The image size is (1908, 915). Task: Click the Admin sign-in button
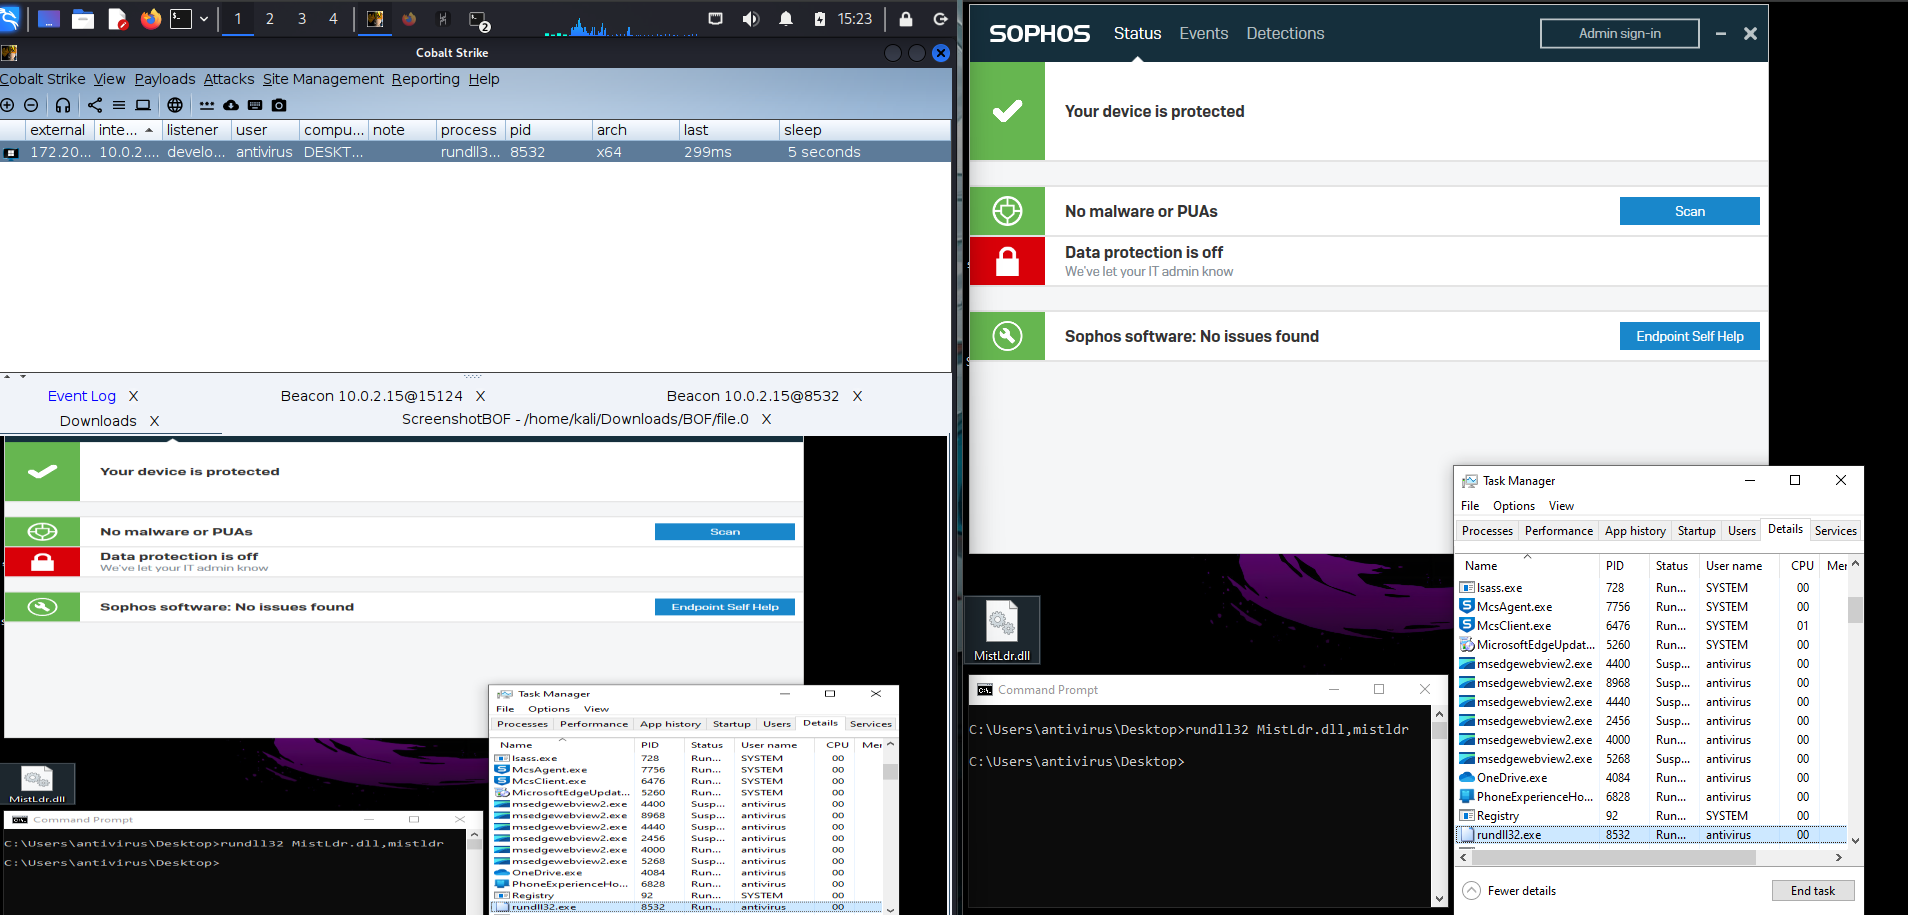pyautogui.click(x=1619, y=33)
